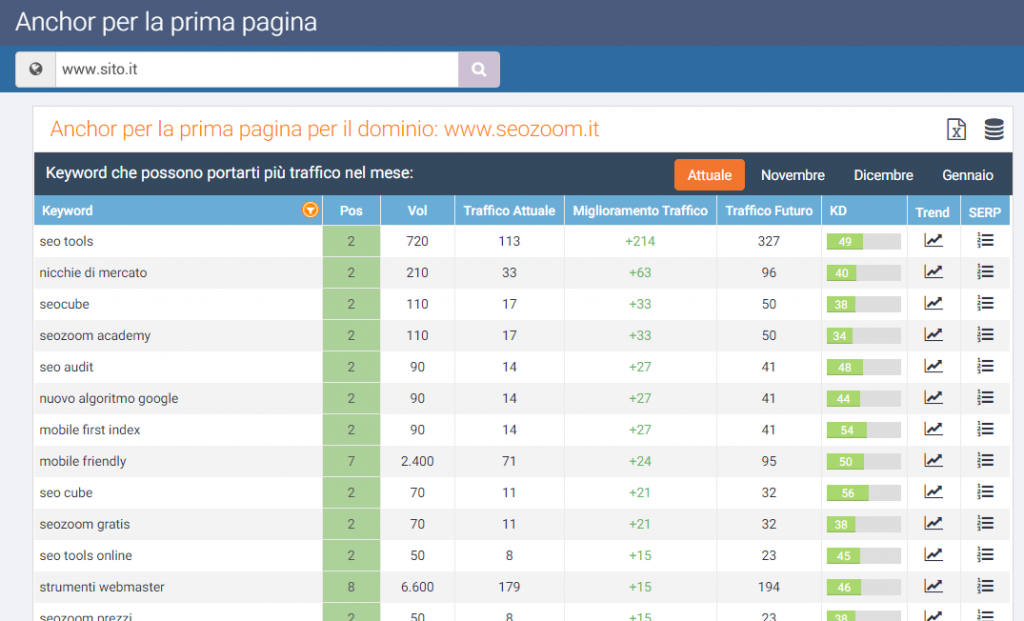Open trend chart for strumenti webmaster
Image resolution: width=1024 pixels, height=621 pixels.
point(933,586)
